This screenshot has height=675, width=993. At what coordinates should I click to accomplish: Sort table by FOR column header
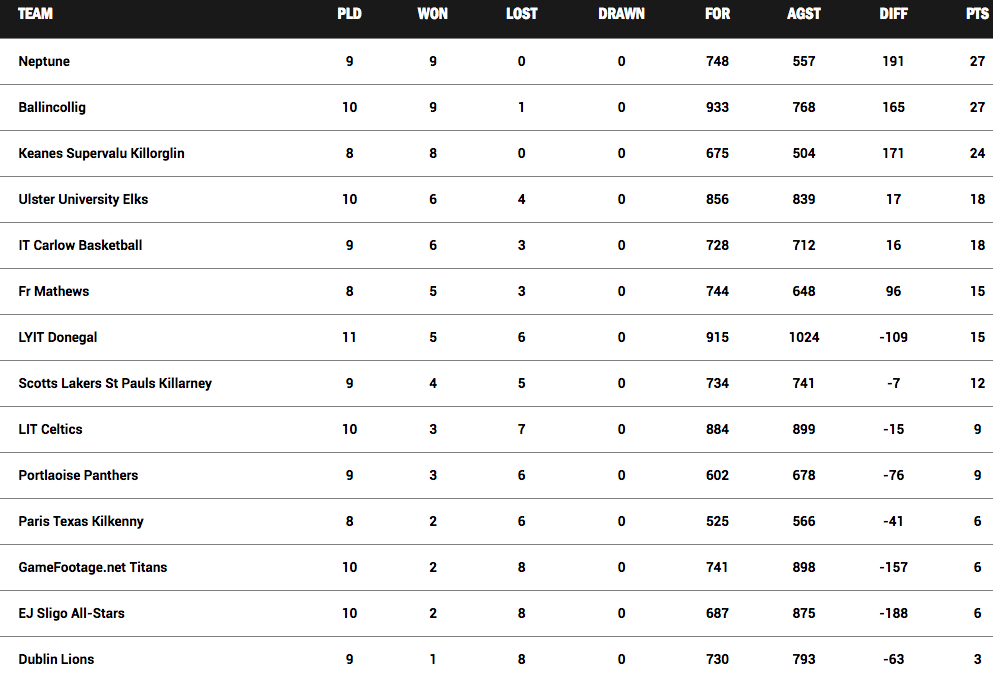pyautogui.click(x=717, y=14)
